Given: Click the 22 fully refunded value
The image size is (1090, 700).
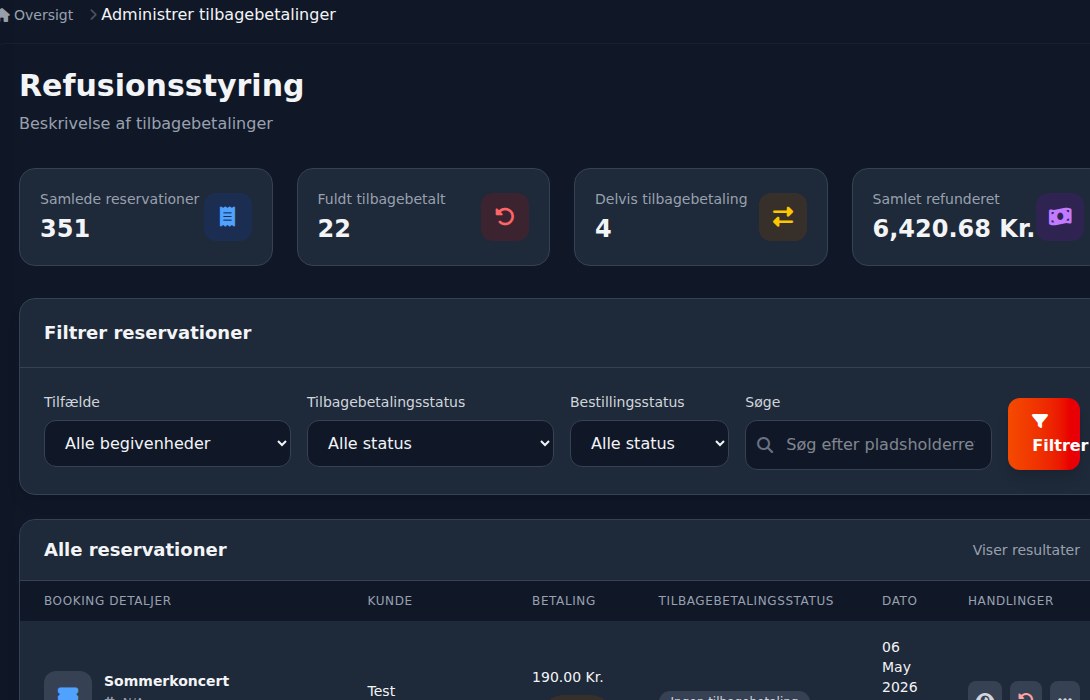Looking at the screenshot, I should pos(334,228).
